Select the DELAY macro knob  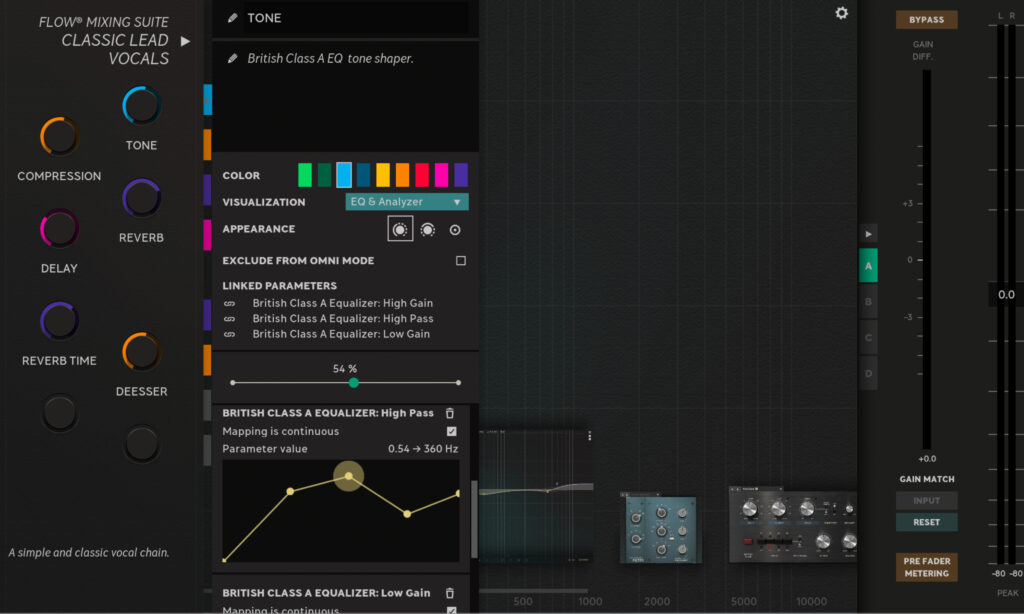[59, 229]
